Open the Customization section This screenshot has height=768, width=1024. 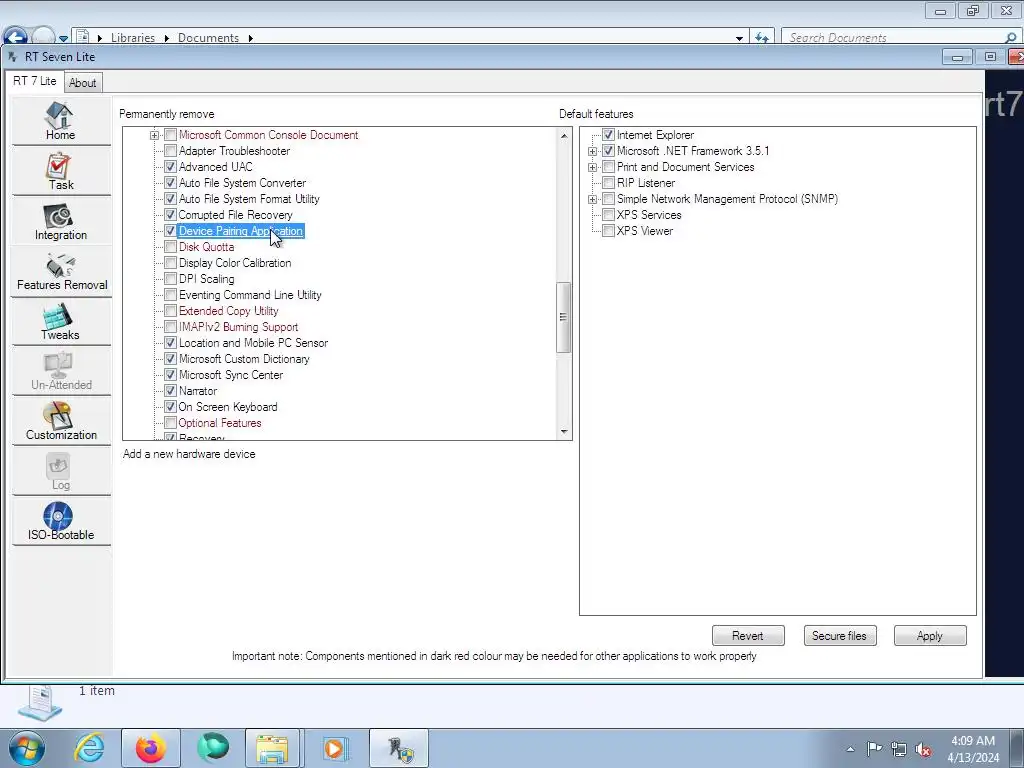click(x=61, y=421)
